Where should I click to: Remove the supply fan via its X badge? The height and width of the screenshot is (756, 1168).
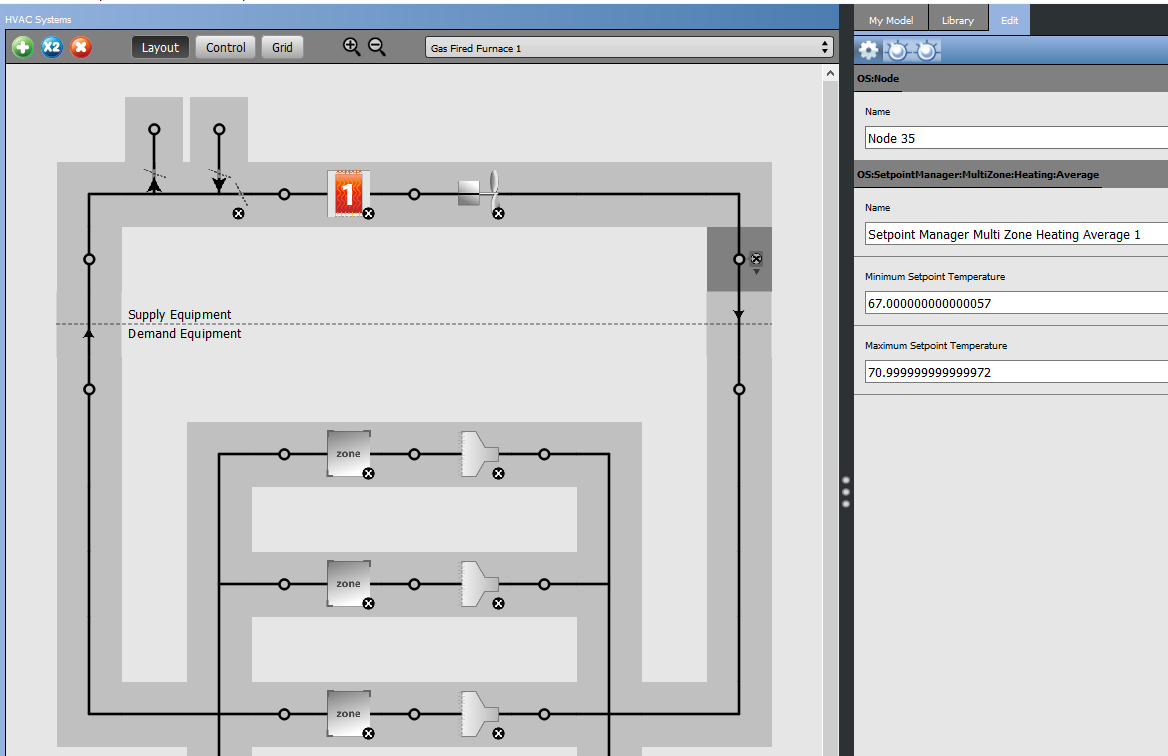pyautogui.click(x=499, y=214)
